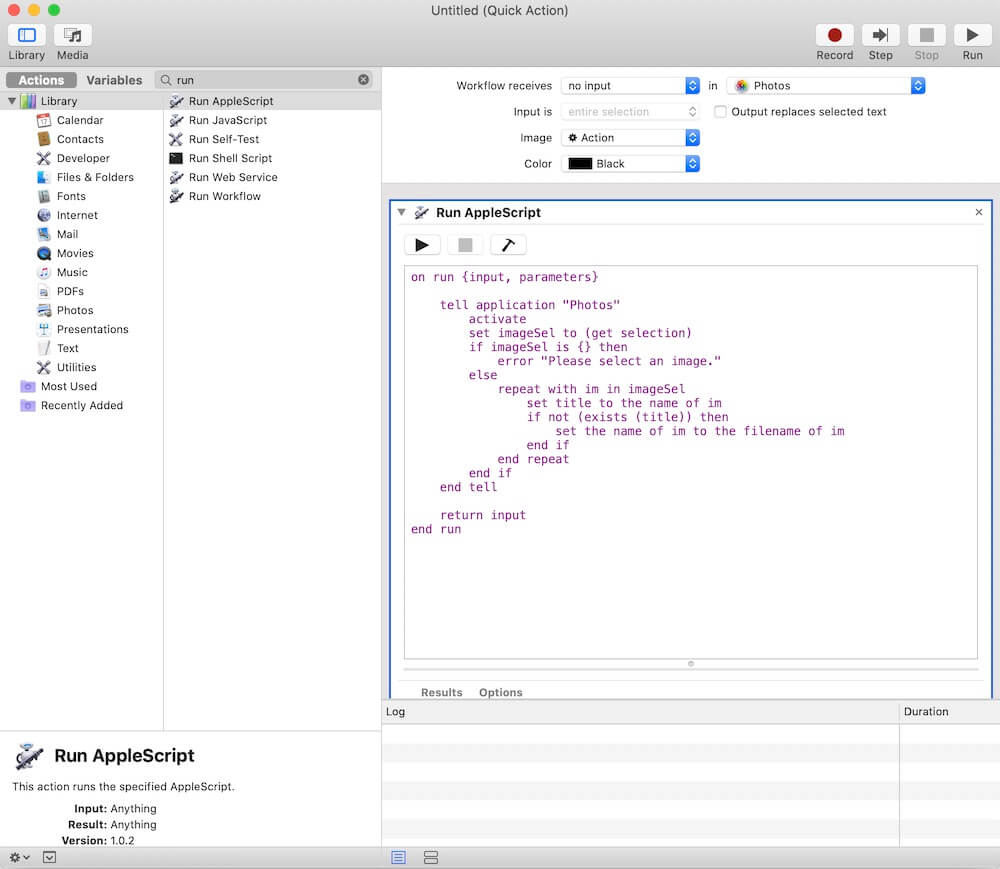Click into the actions search field
Screen dimensions: 1000x869
click(x=265, y=80)
